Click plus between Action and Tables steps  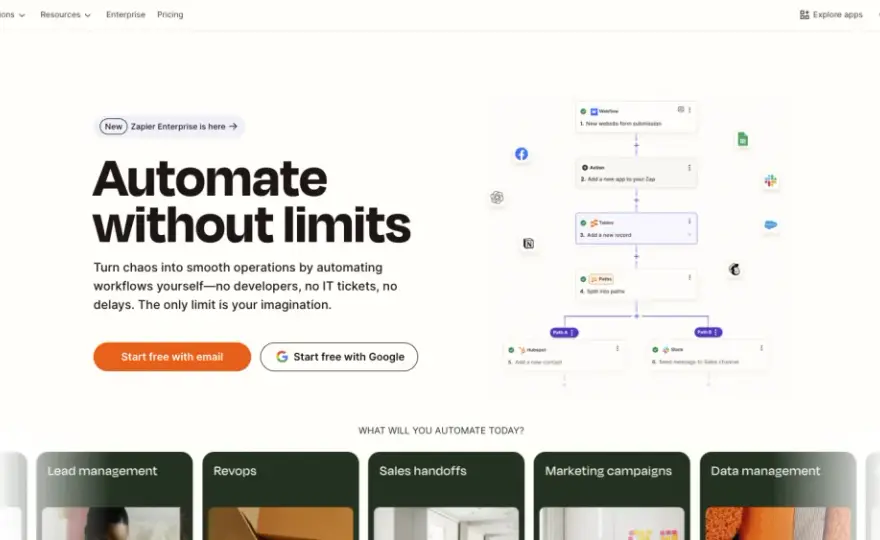(636, 200)
